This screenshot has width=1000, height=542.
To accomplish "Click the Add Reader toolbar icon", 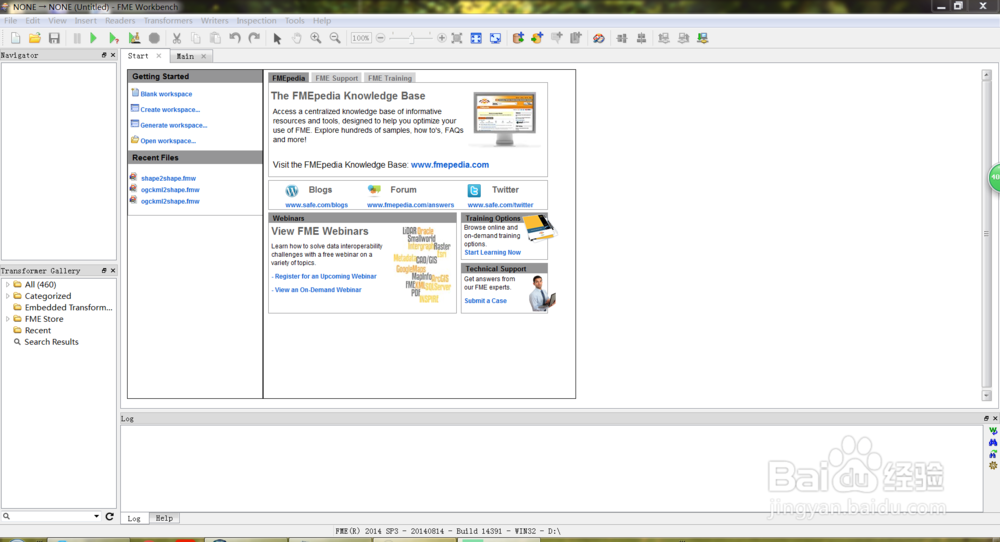I will [518, 38].
